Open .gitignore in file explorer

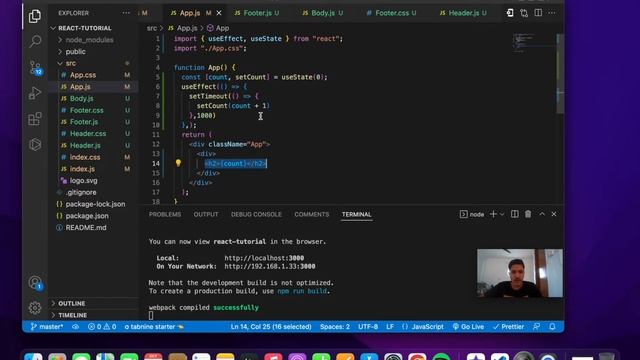[x=81, y=193]
